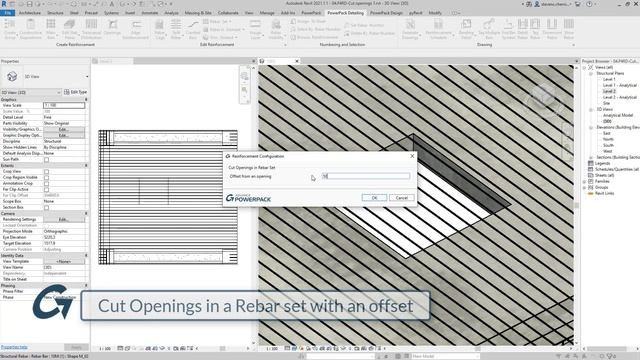Collapse Views (all) in Project Browser
Viewport: 640px width, 360px height.
pos(584,67)
